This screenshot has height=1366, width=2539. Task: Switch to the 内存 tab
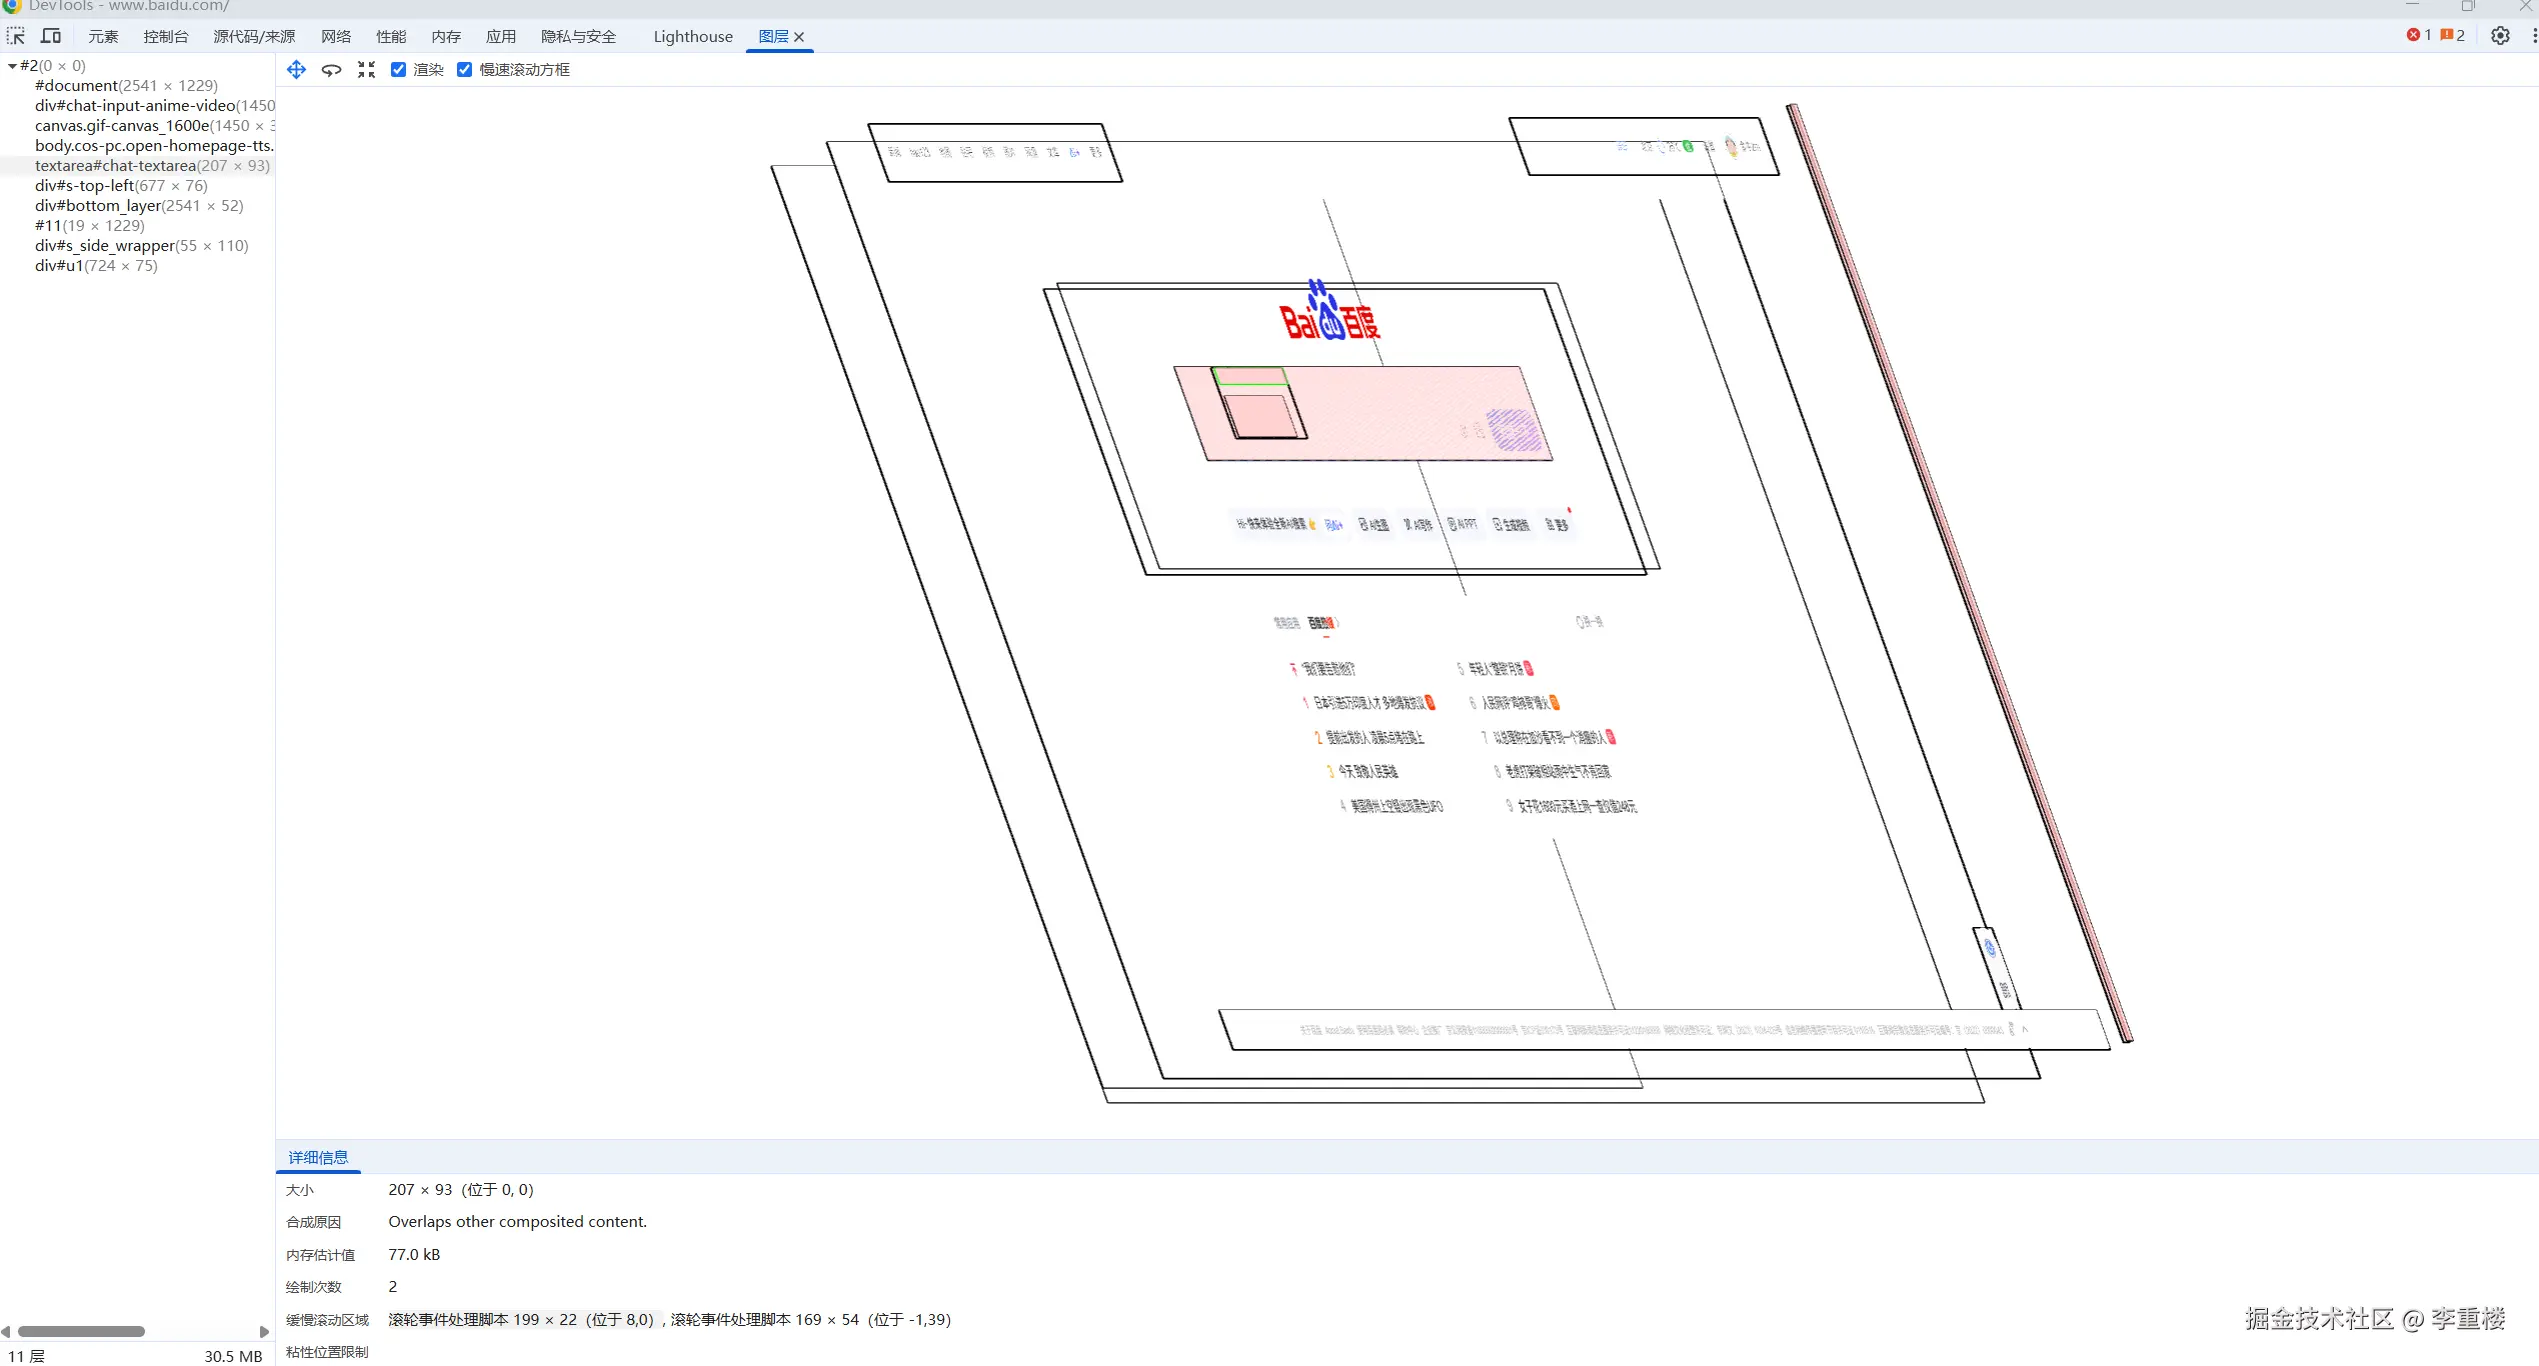[x=446, y=36]
